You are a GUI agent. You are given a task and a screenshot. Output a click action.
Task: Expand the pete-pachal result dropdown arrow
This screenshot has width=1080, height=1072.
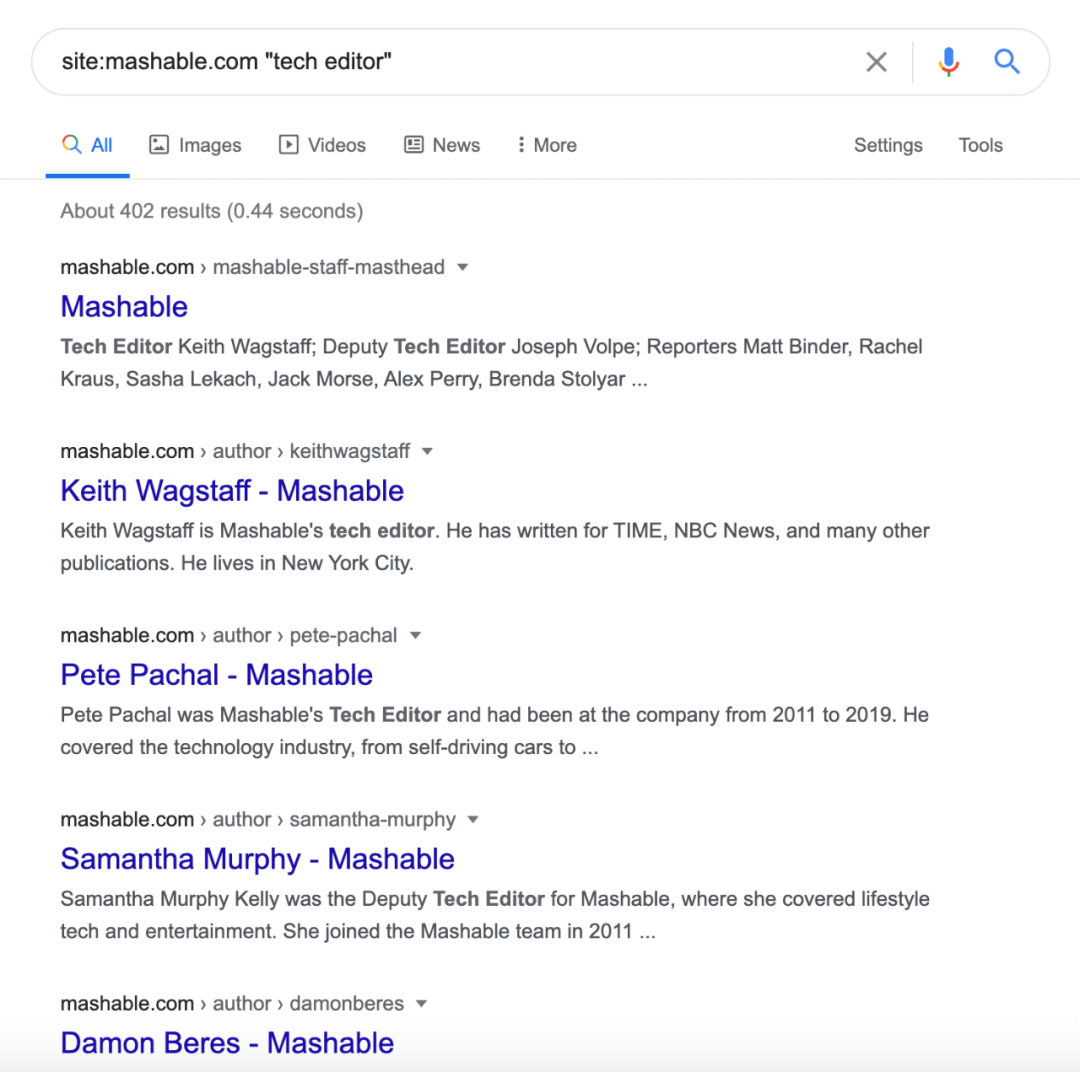pos(415,635)
